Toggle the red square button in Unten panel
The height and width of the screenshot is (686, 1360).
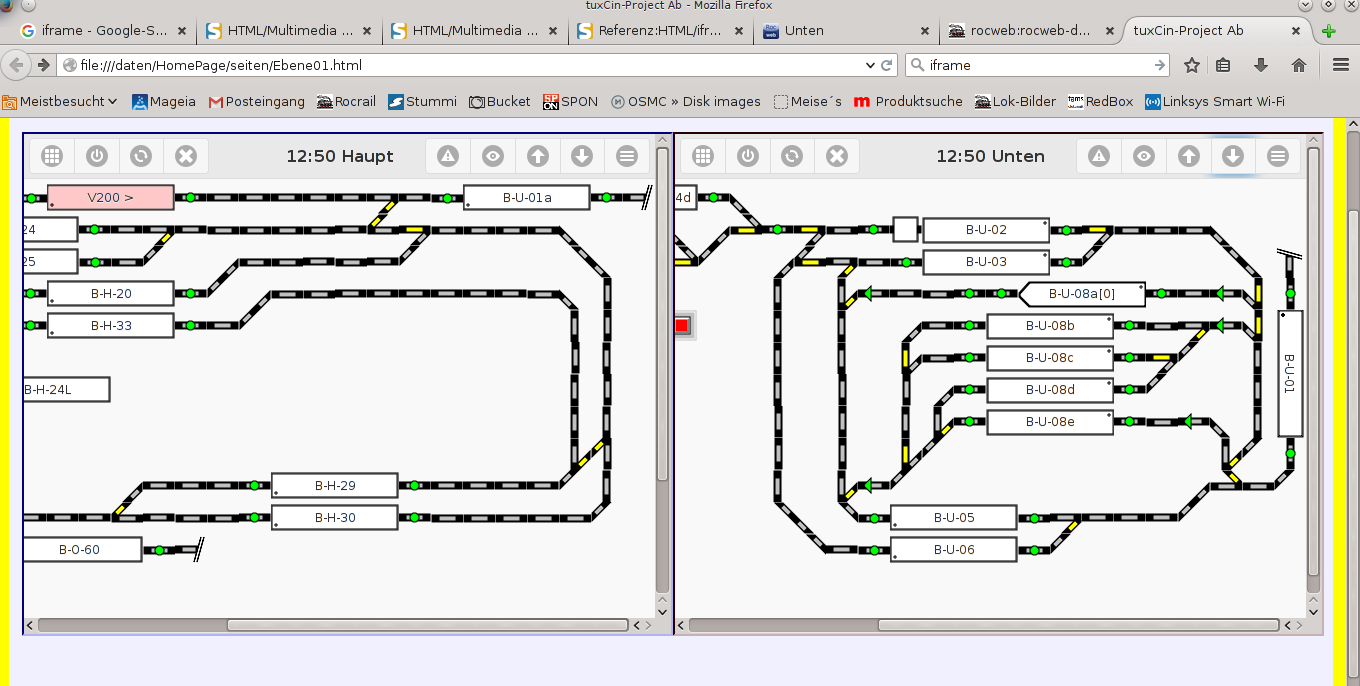click(682, 325)
